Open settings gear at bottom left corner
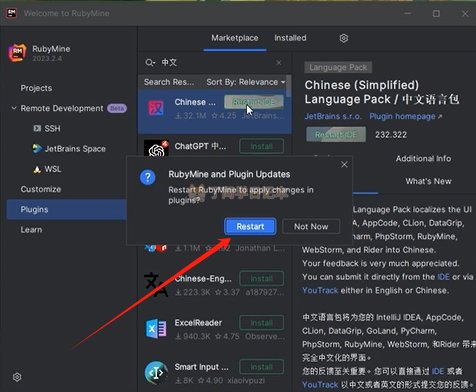Screen dimensions: 476x392 [17, 377]
